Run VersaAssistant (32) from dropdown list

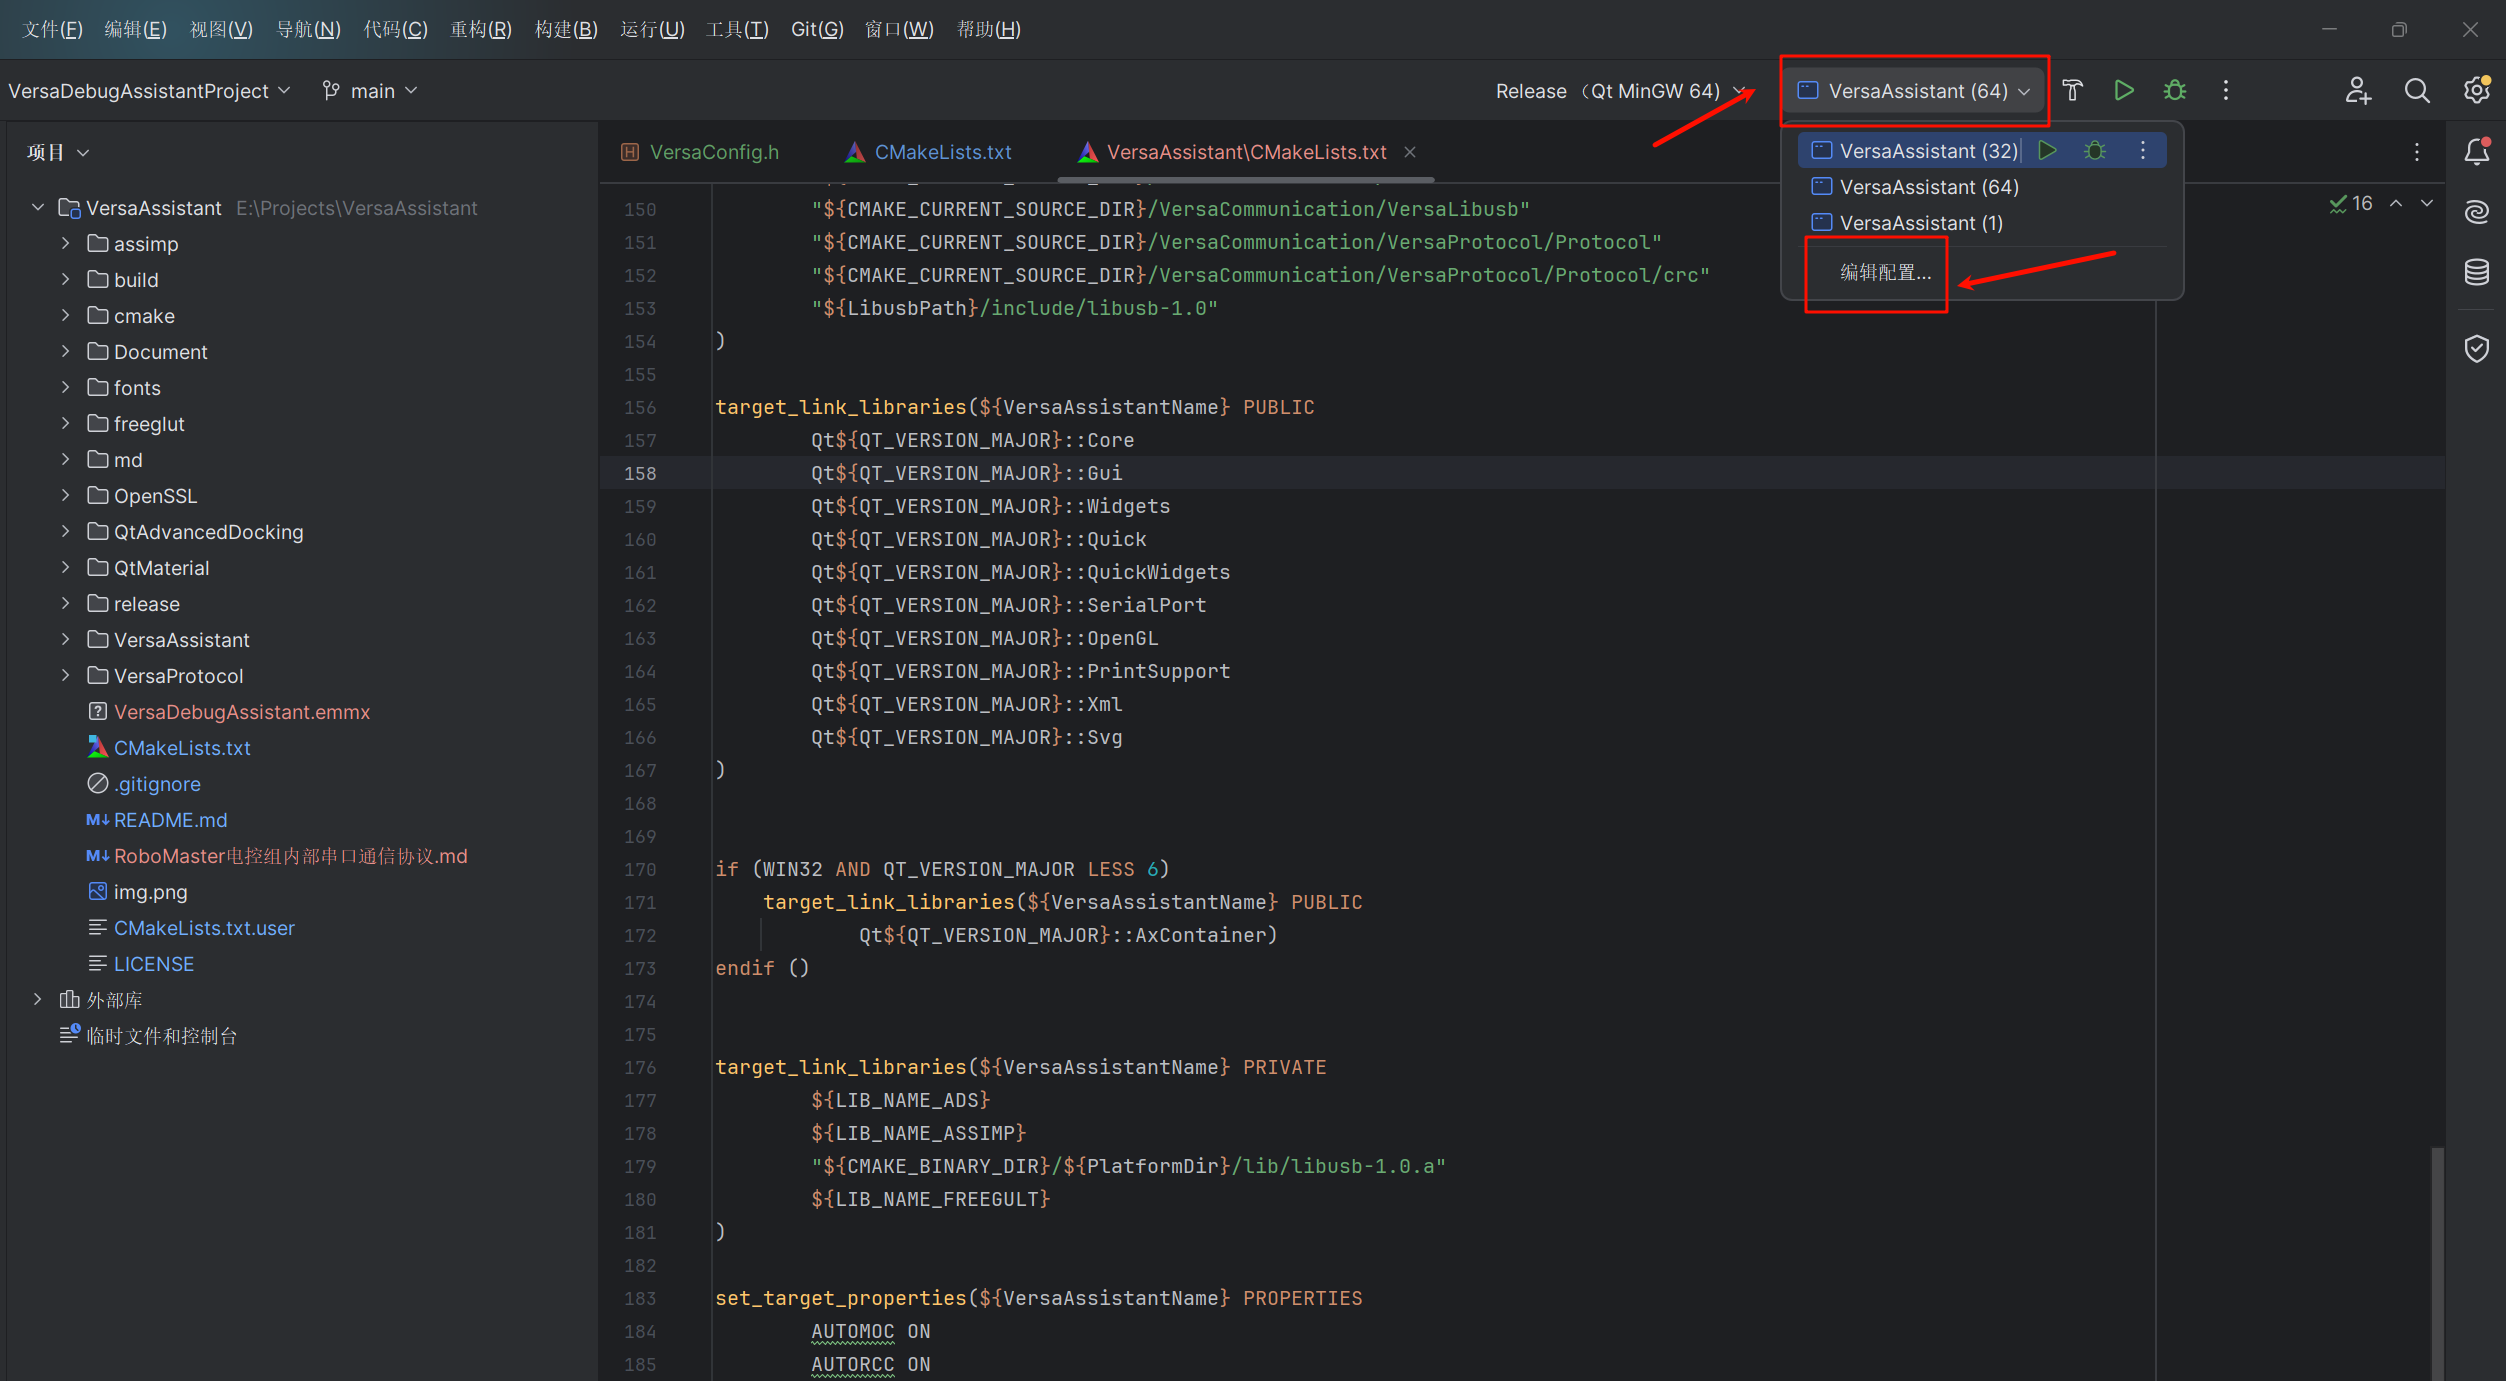click(2048, 151)
